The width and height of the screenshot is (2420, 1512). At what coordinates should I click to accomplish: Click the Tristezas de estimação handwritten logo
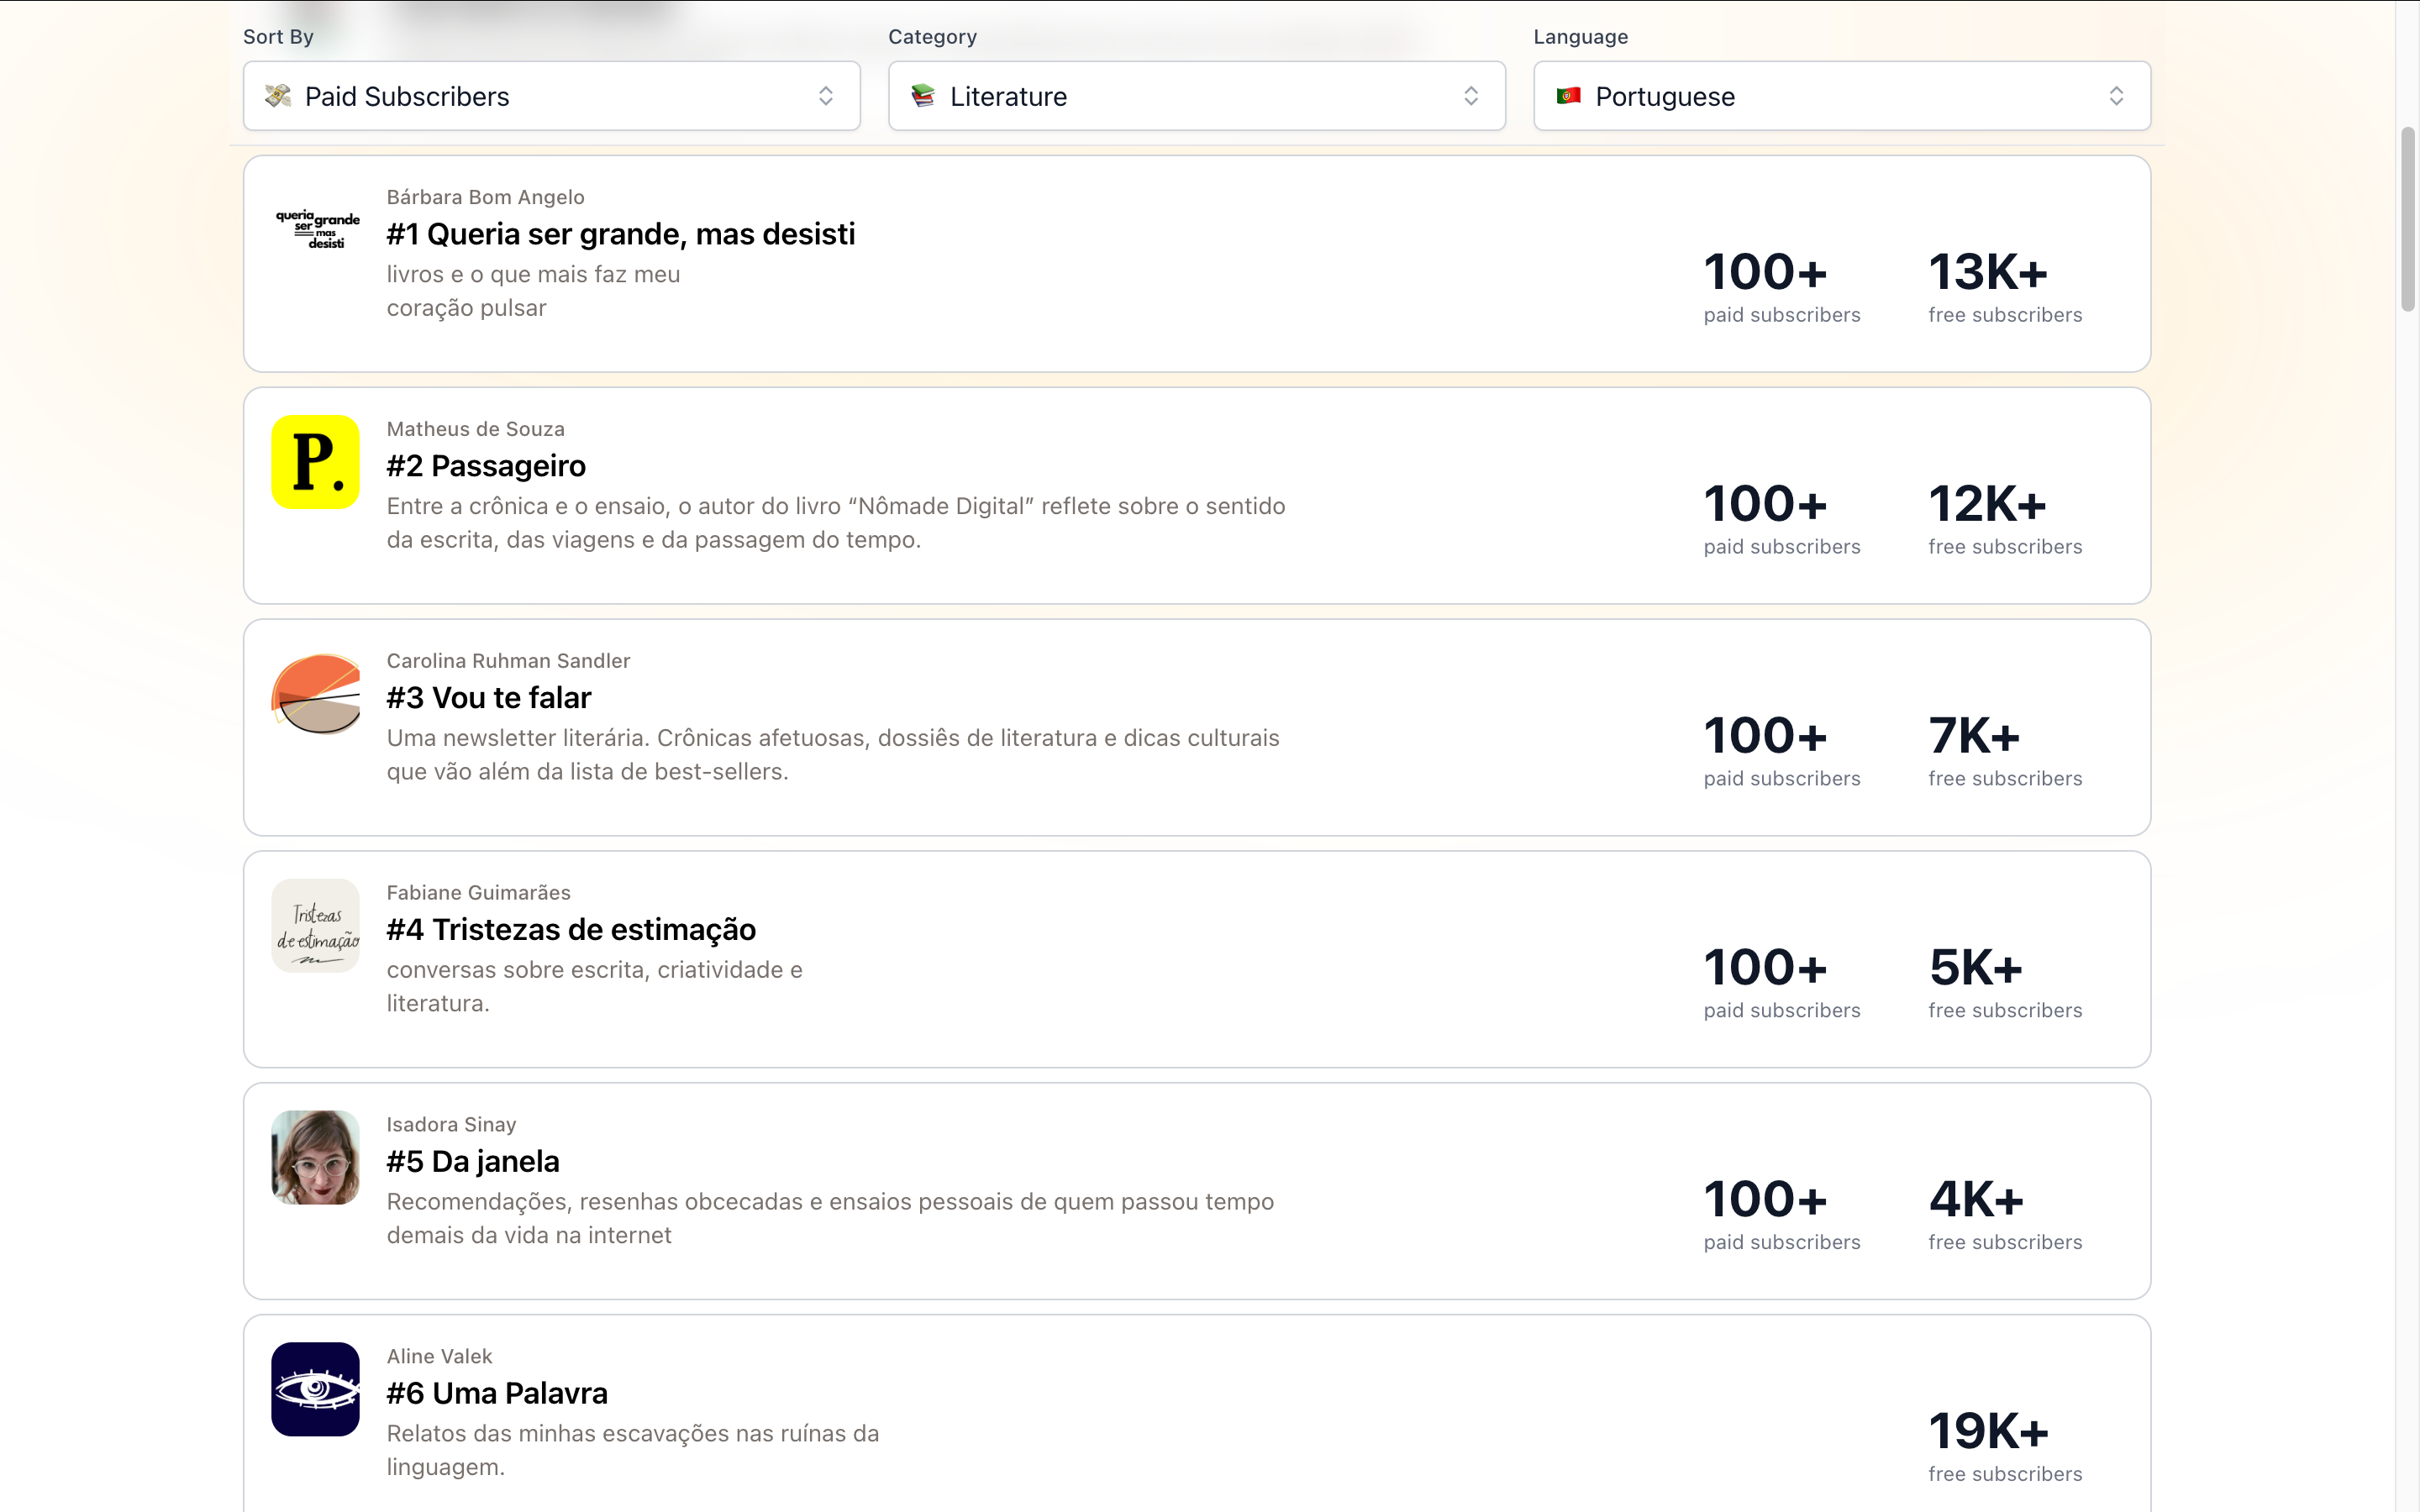[315, 926]
